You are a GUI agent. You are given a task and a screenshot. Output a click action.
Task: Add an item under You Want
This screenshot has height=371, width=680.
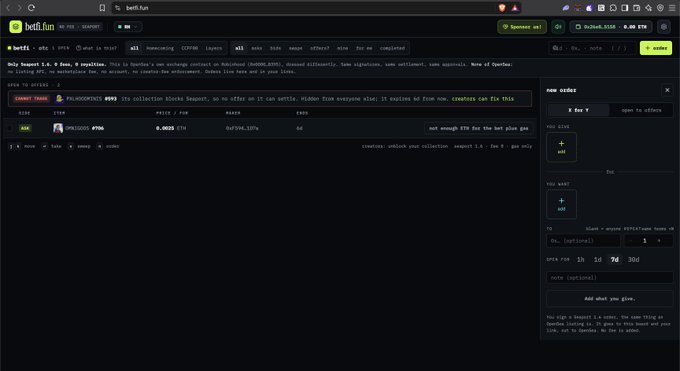click(561, 204)
